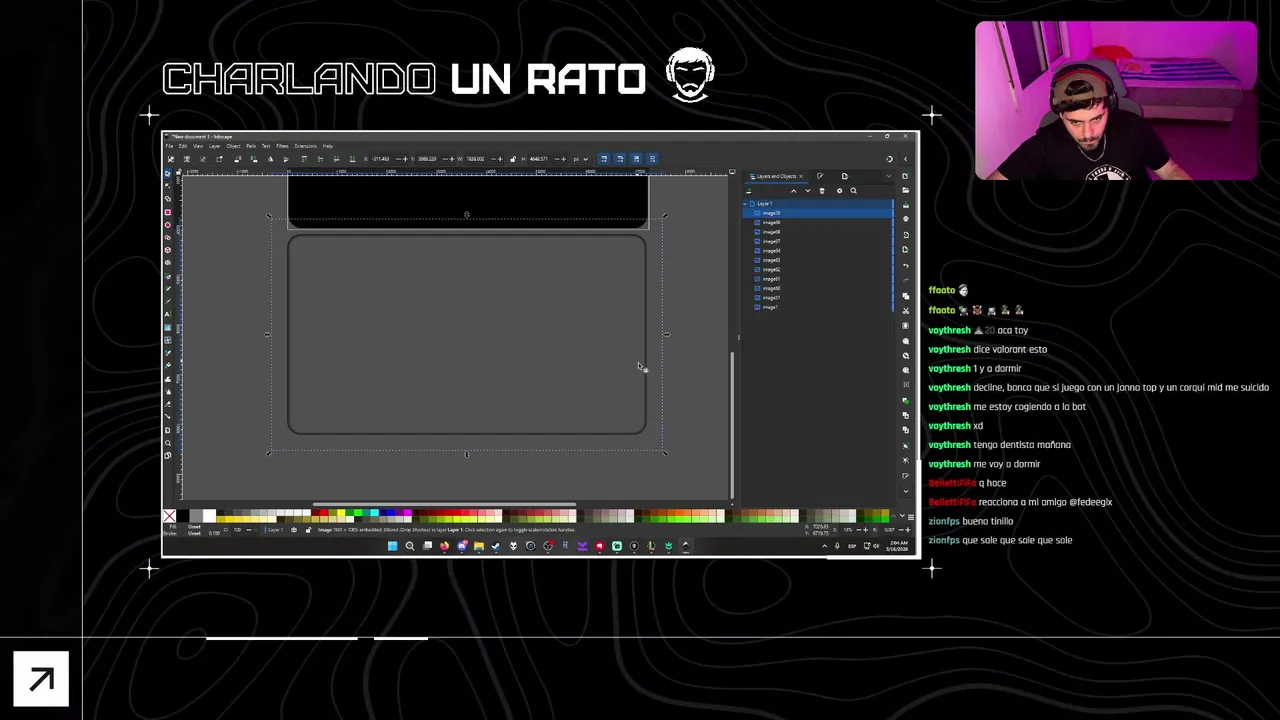Image resolution: width=1280 pixels, height=720 pixels.
Task: Open docked panels chevron dropdown
Action: 889,176
